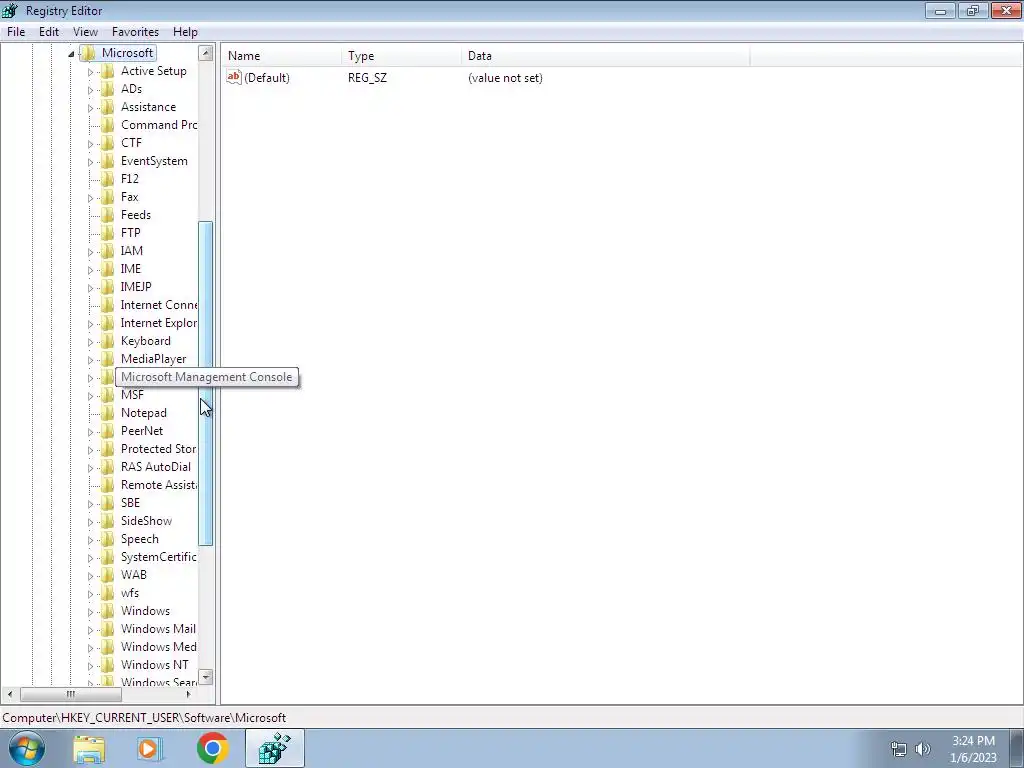Open Google Chrome from the taskbar
The height and width of the screenshot is (768, 1024).
click(x=212, y=748)
